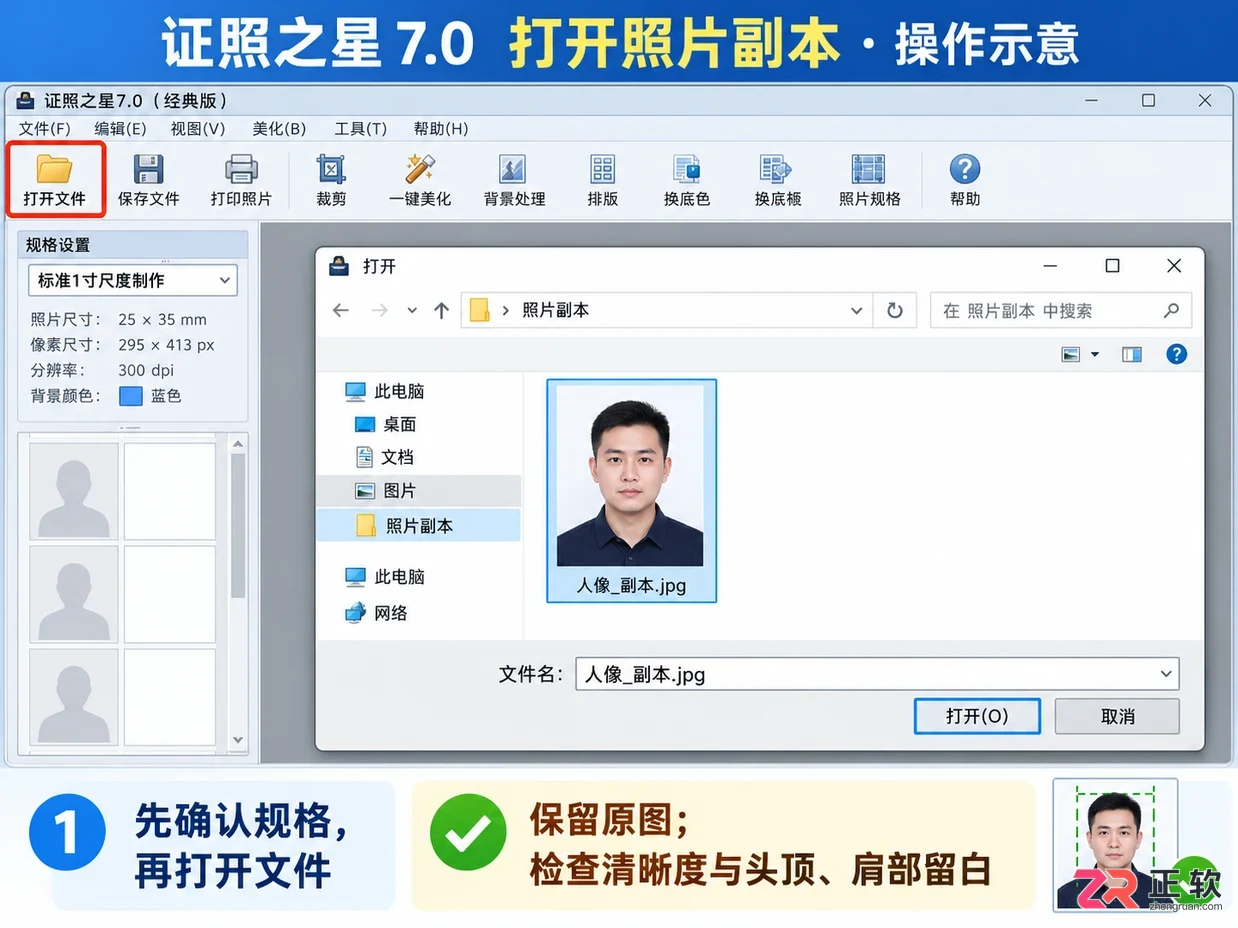Open the 文件(F) menu
Viewport: 1238px width, 928px height.
coord(45,129)
